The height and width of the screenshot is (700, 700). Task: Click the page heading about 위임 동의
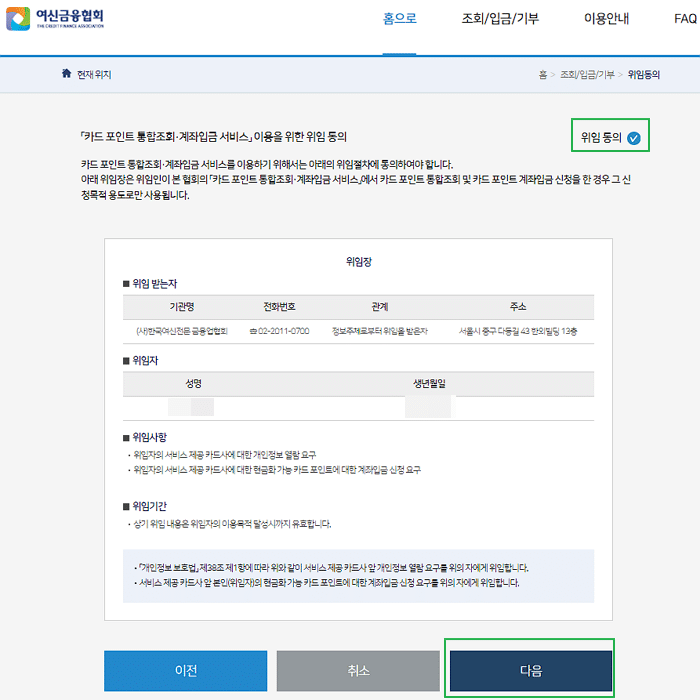[214, 137]
